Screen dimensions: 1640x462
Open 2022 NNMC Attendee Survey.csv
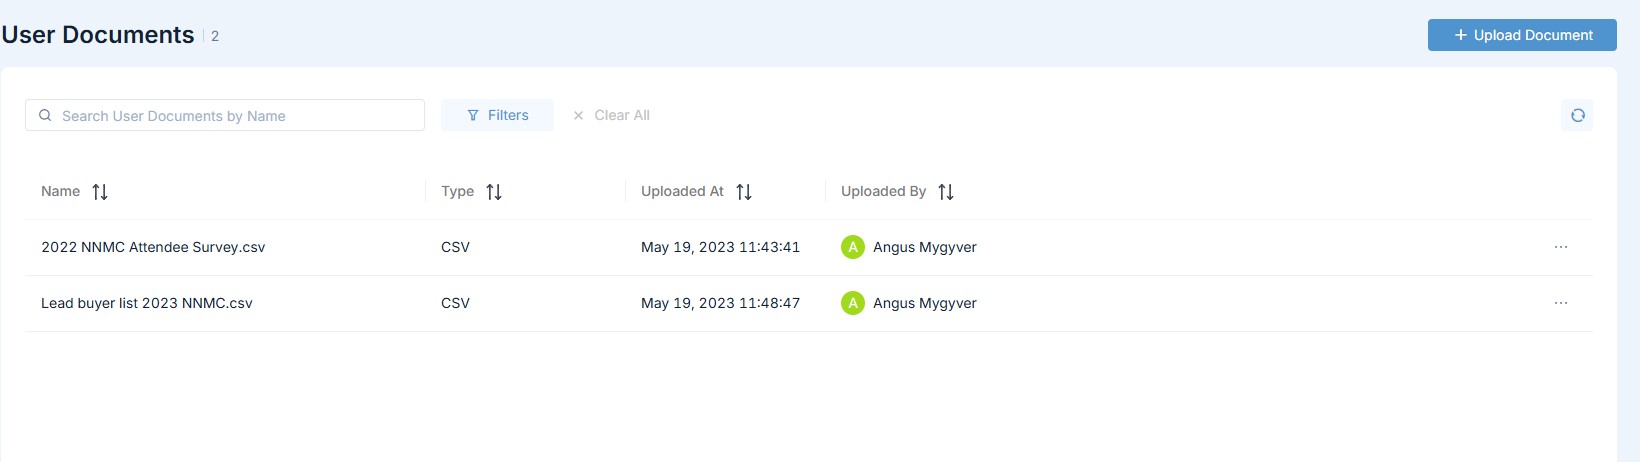pos(153,247)
